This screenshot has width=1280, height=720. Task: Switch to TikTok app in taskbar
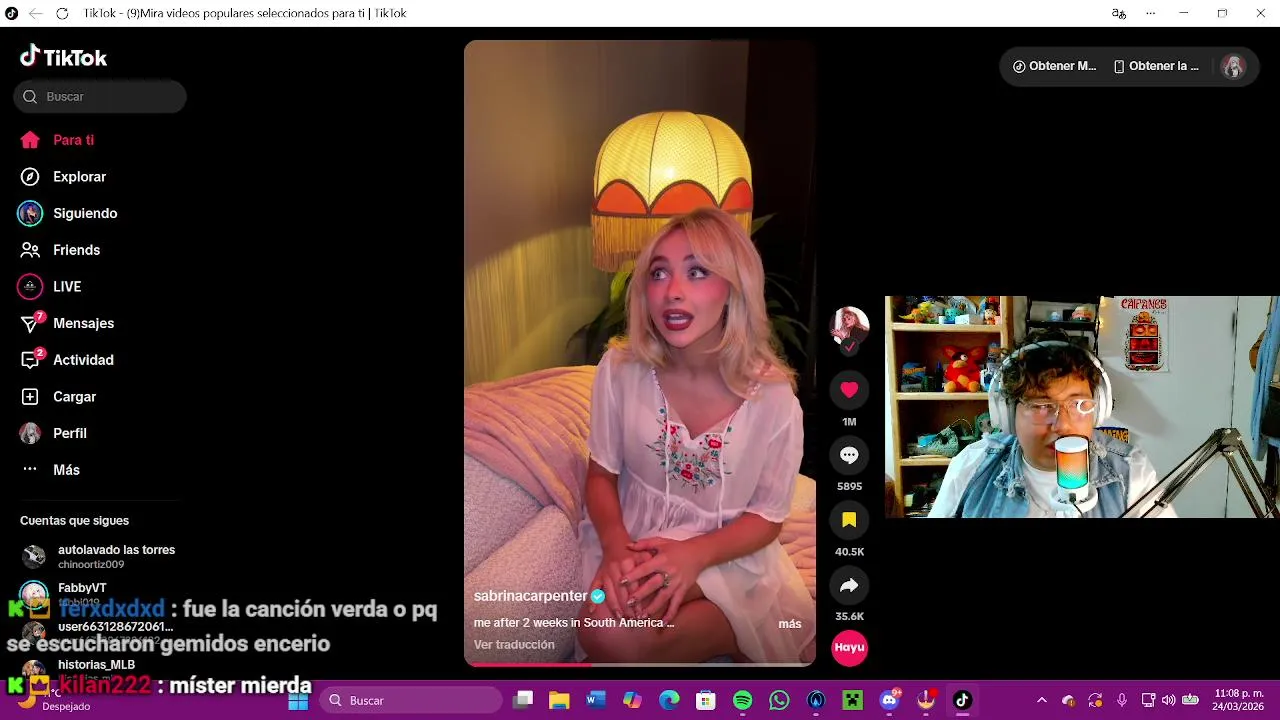point(962,701)
